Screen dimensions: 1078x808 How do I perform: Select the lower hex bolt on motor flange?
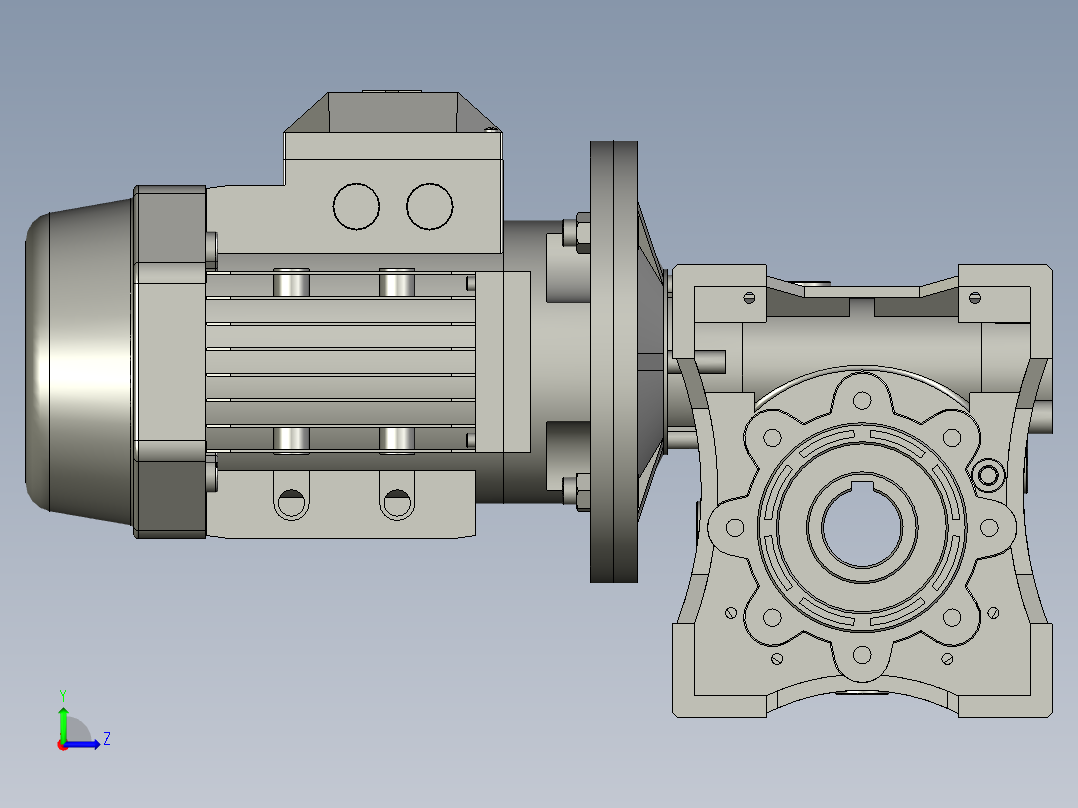coord(578,491)
